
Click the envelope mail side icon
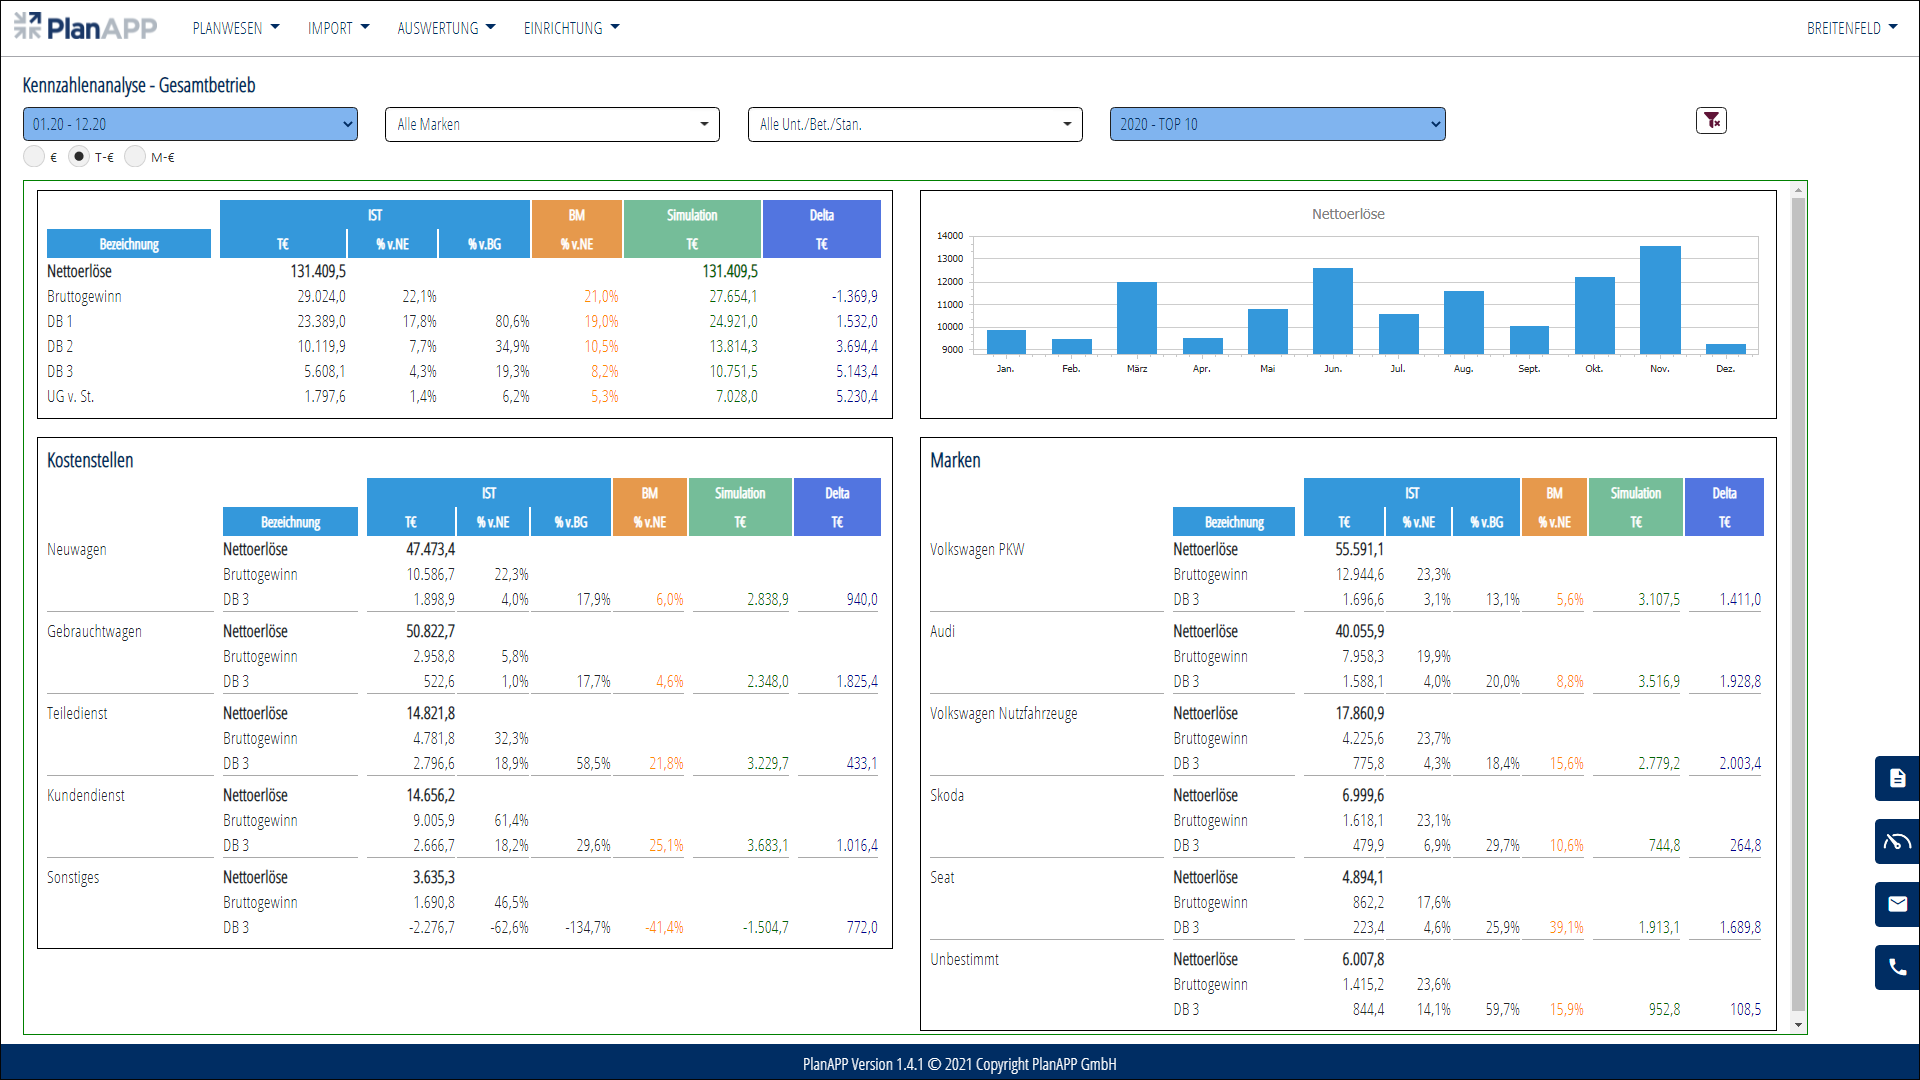1897,904
